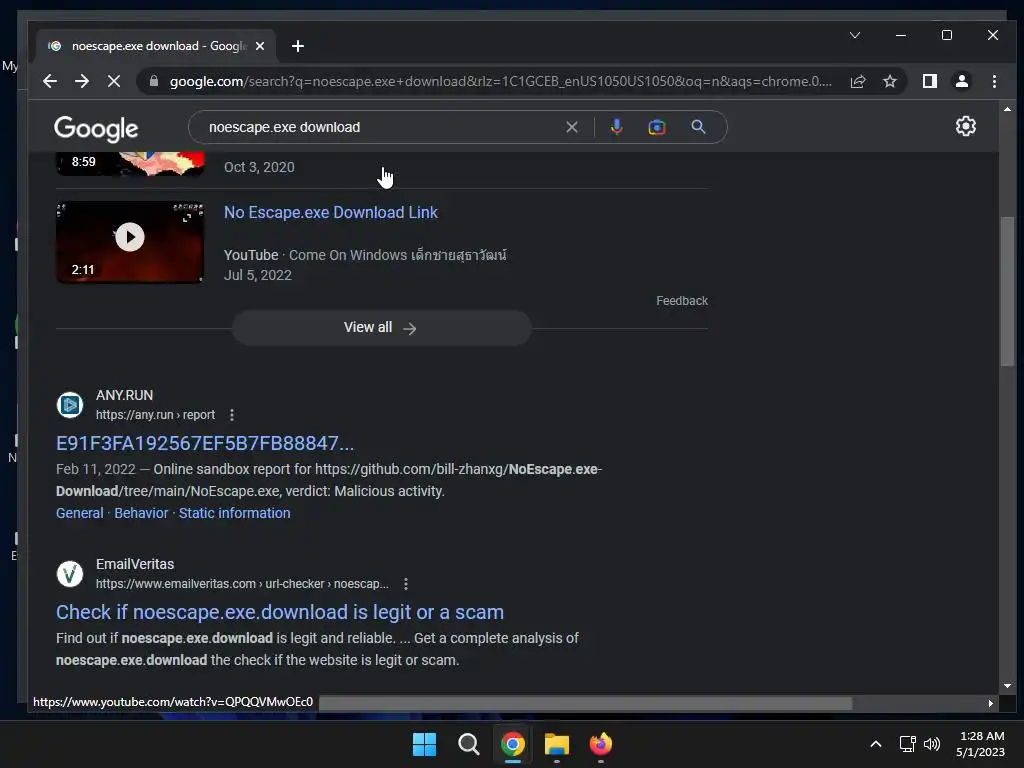Open Chrome side panel
The image size is (1024, 768).
[929, 81]
